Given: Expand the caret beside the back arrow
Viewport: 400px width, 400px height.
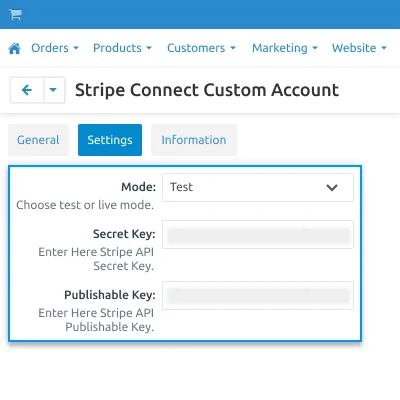Looking at the screenshot, I should [x=54, y=90].
